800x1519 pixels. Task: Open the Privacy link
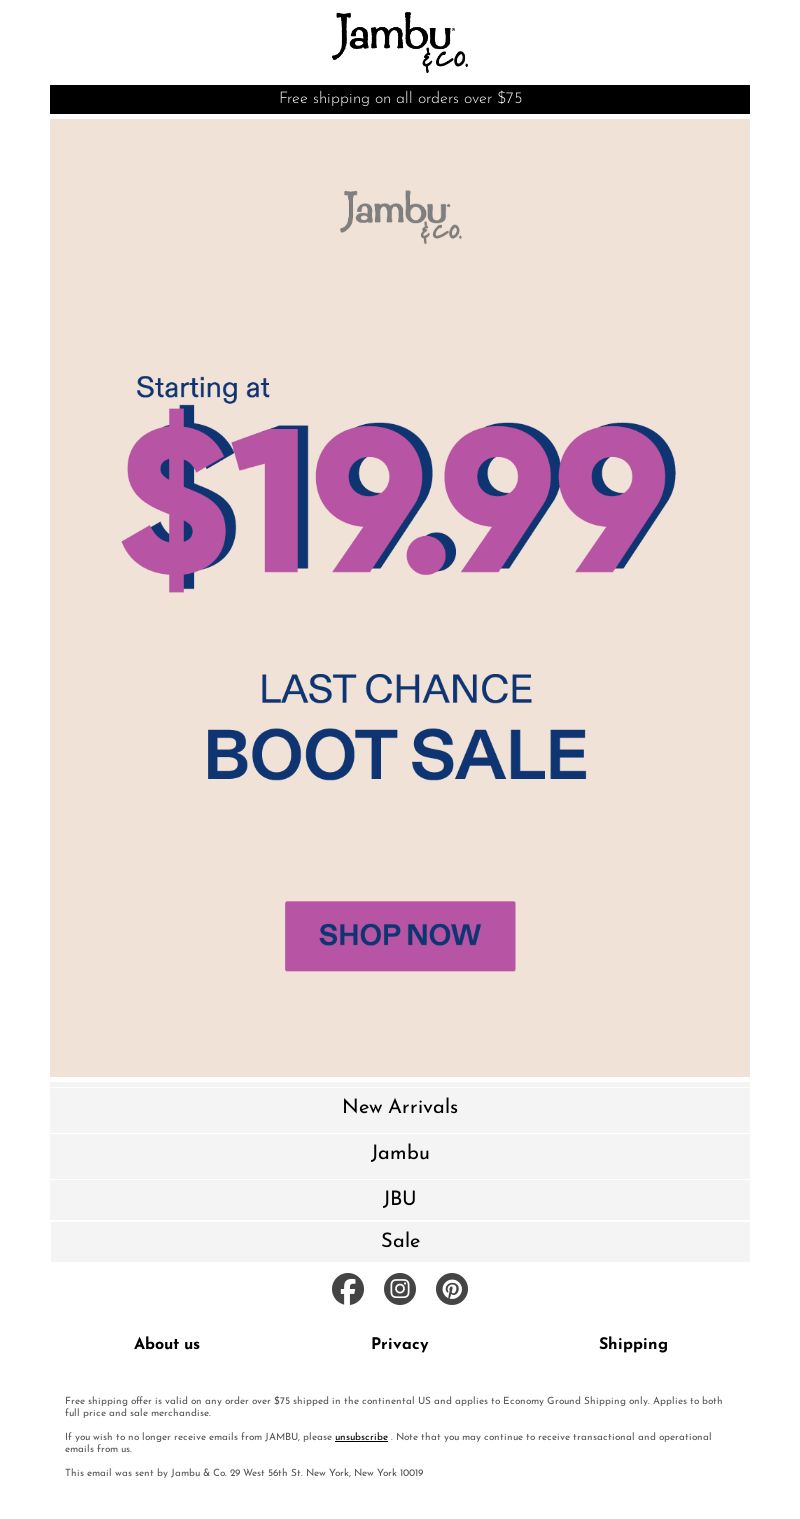[400, 1345]
